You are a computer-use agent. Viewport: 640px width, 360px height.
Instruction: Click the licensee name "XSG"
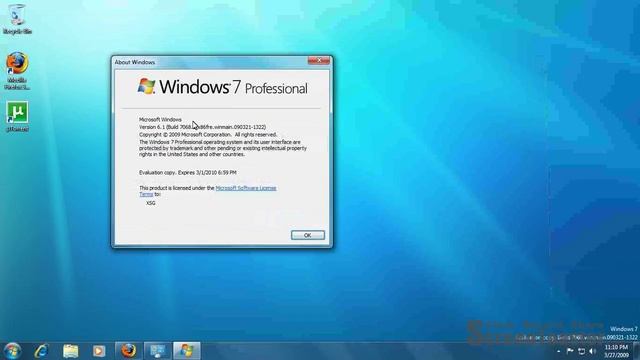click(x=151, y=203)
